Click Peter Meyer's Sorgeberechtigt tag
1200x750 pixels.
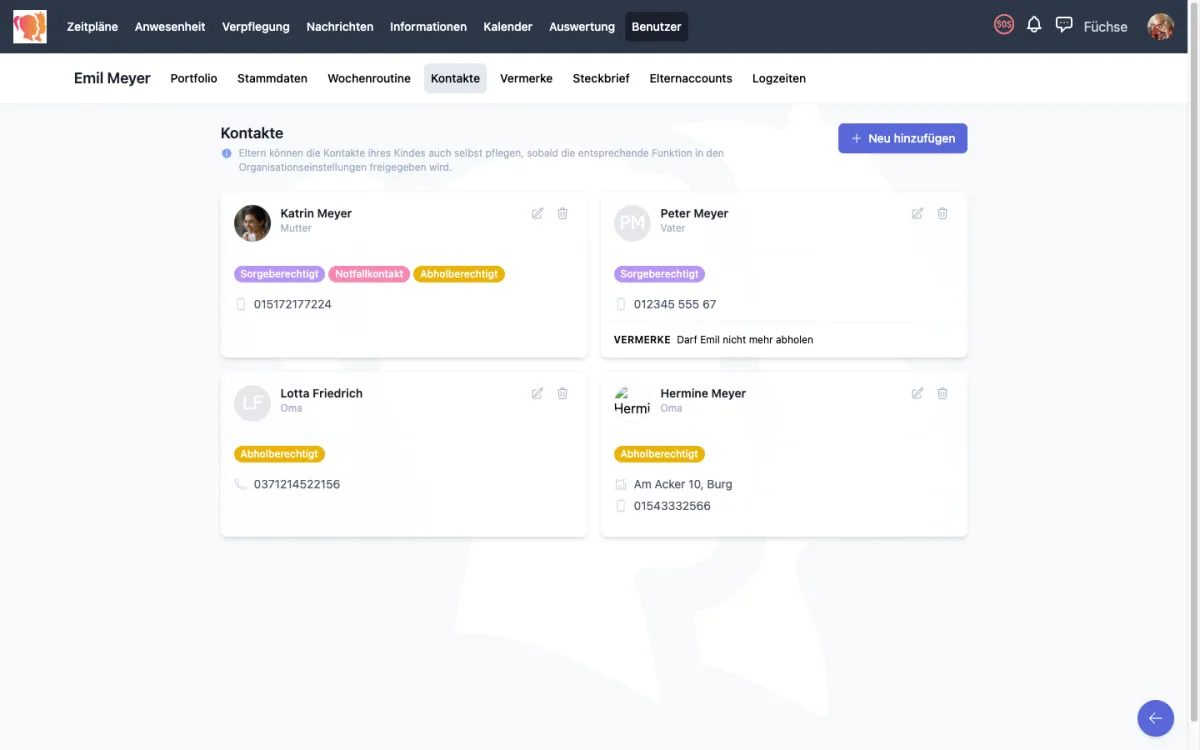point(659,274)
